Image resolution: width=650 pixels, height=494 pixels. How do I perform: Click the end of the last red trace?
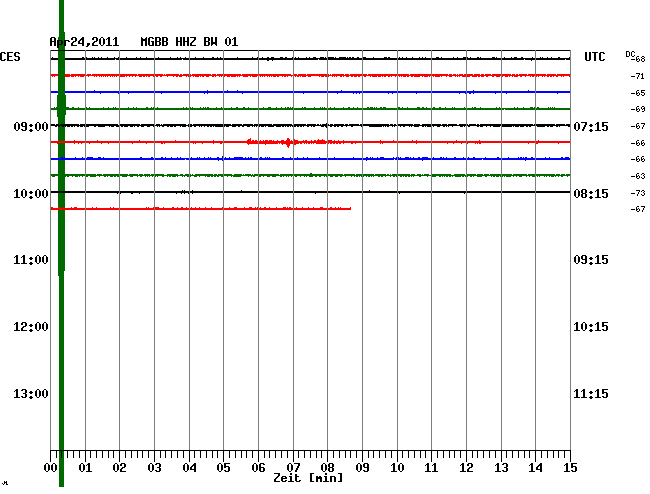350,208
